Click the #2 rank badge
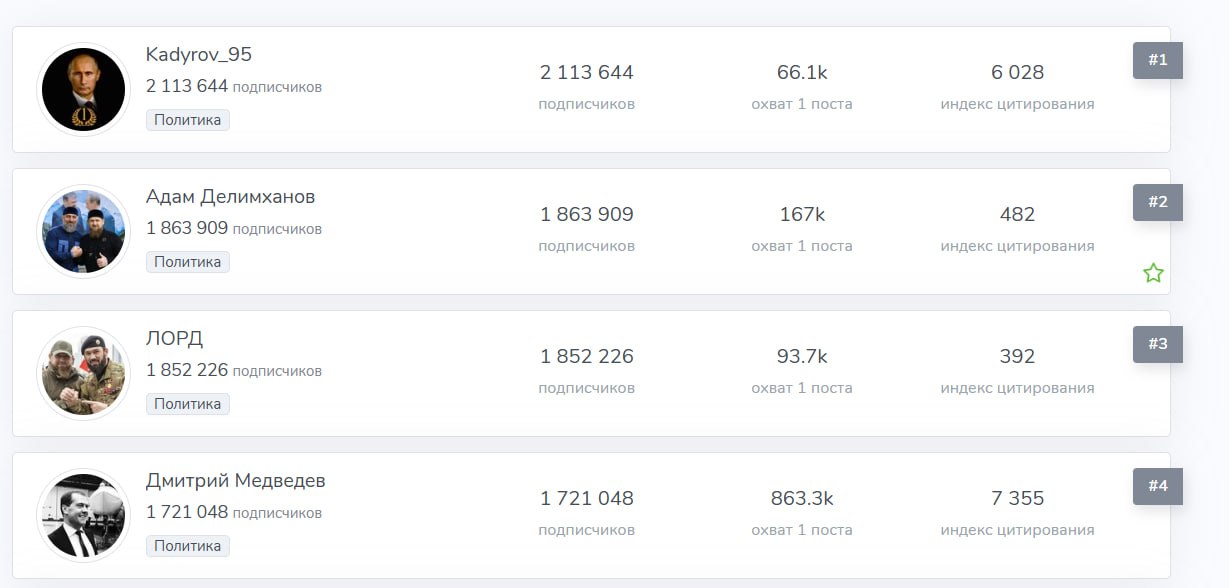This screenshot has width=1229, height=588. (1158, 202)
